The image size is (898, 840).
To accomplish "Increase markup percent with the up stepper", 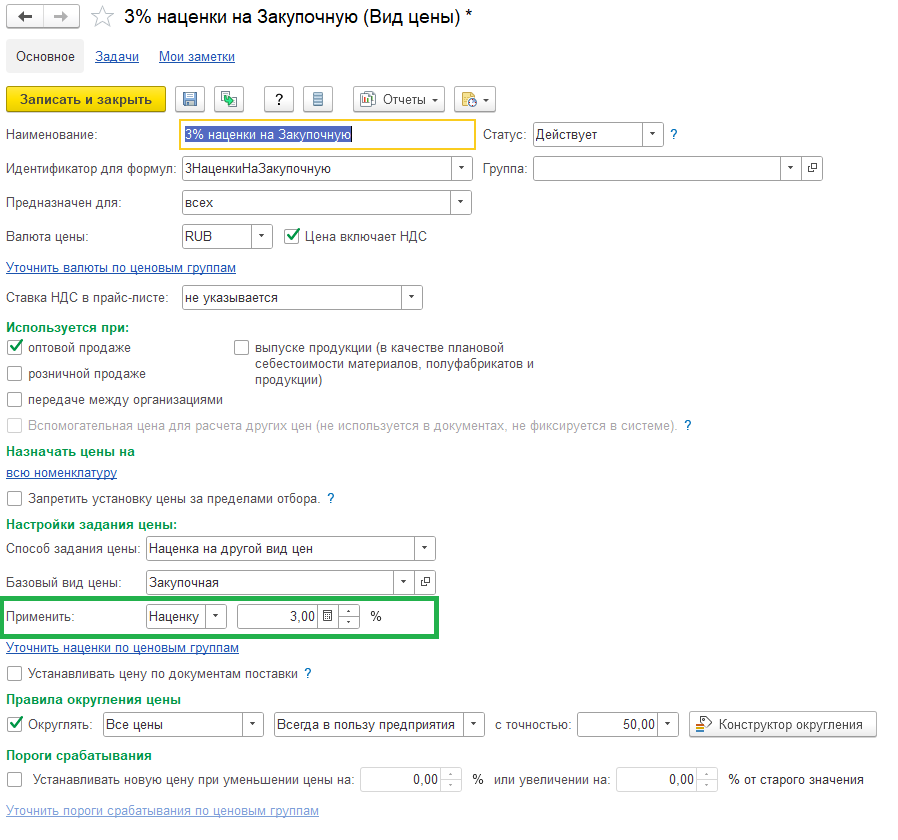I will (x=349, y=611).
